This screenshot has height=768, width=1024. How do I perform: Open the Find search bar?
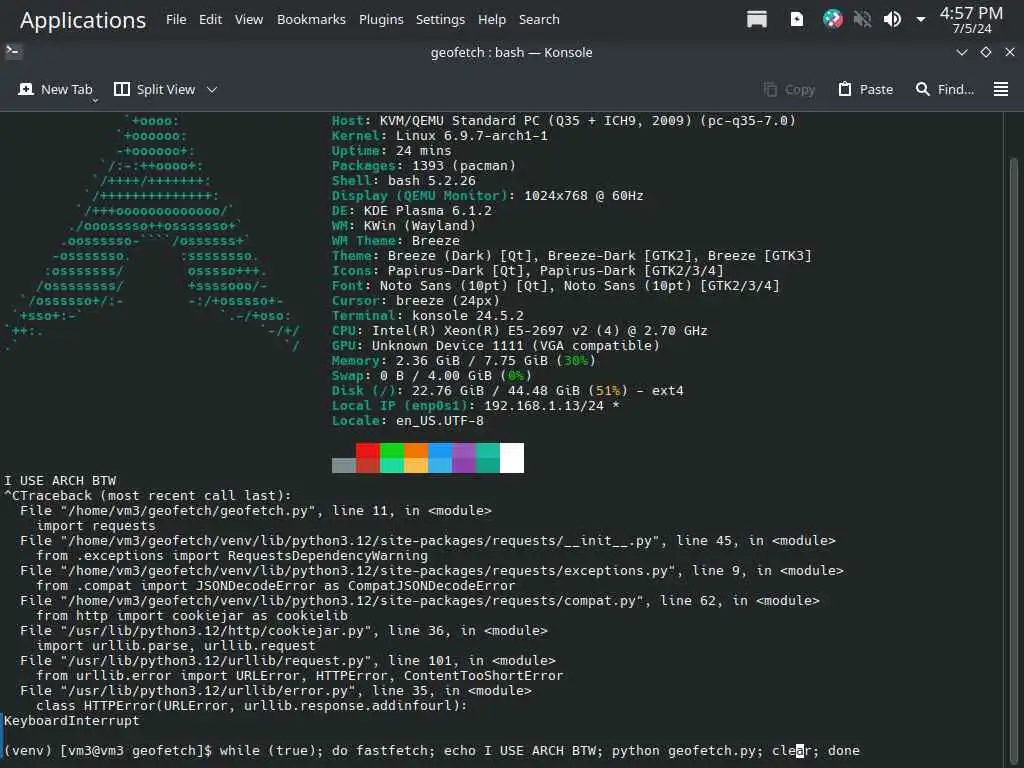945,89
